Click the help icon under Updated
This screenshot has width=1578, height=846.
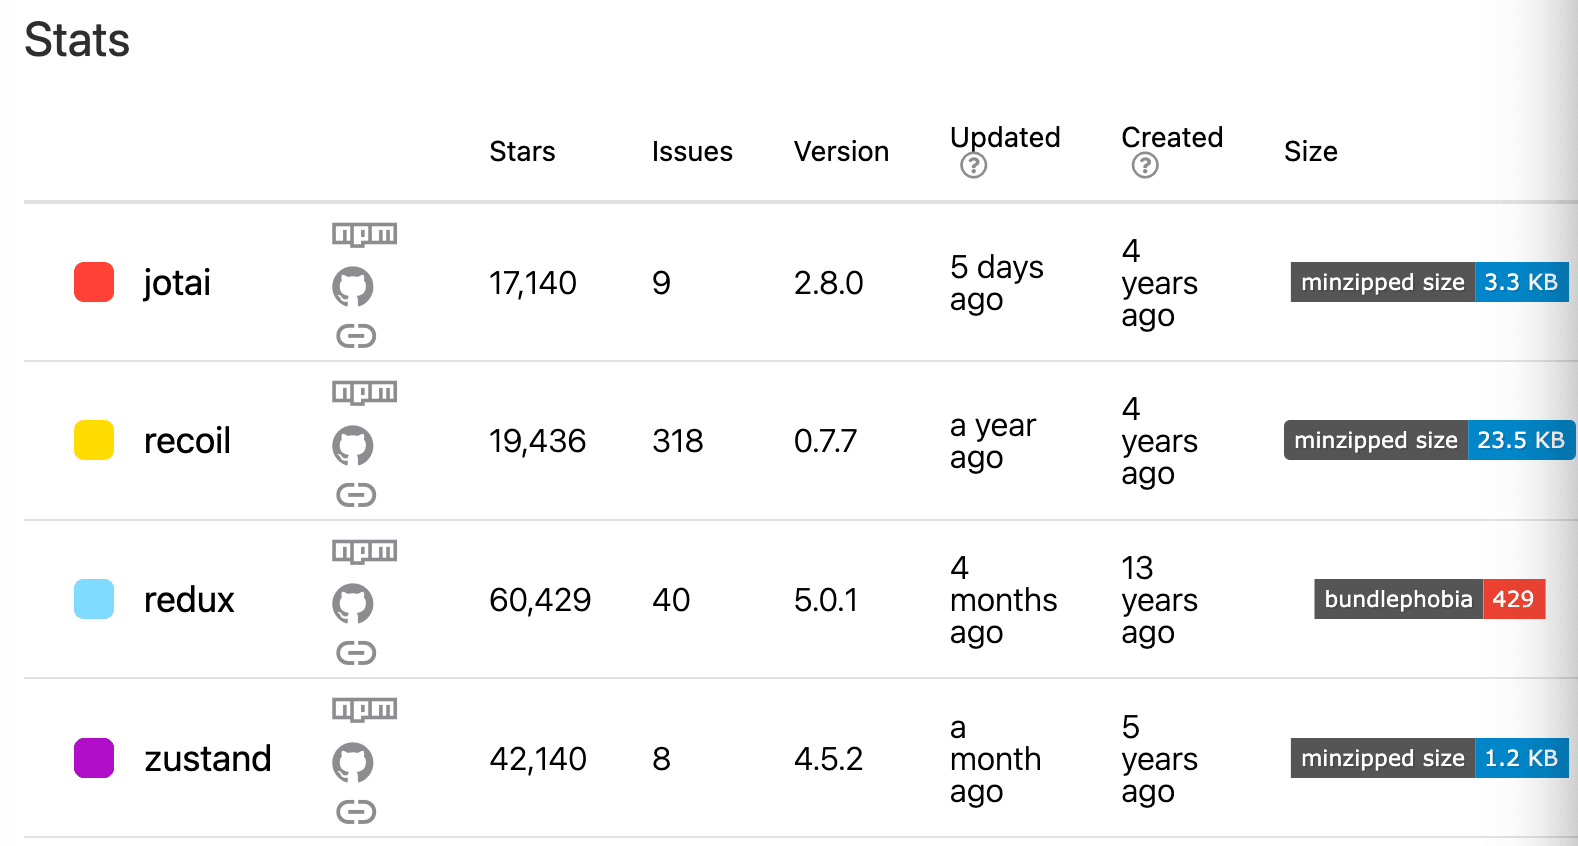(973, 166)
